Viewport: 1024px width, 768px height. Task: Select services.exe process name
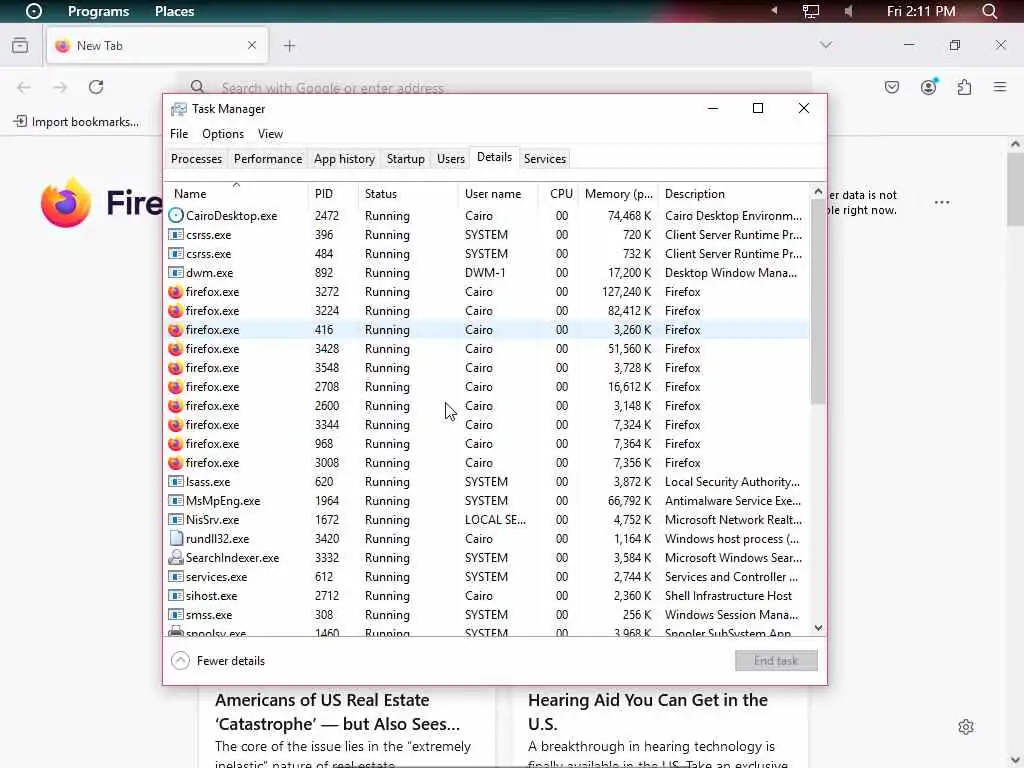[x=216, y=577]
